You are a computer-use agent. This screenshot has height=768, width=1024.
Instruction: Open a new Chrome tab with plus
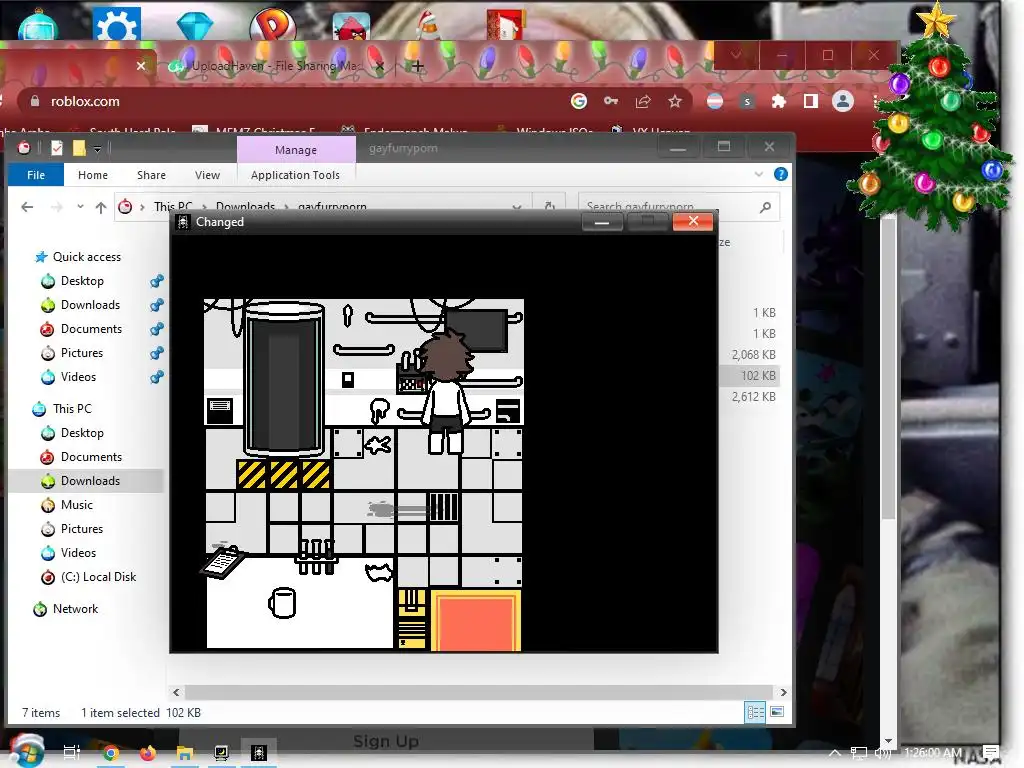[418, 66]
